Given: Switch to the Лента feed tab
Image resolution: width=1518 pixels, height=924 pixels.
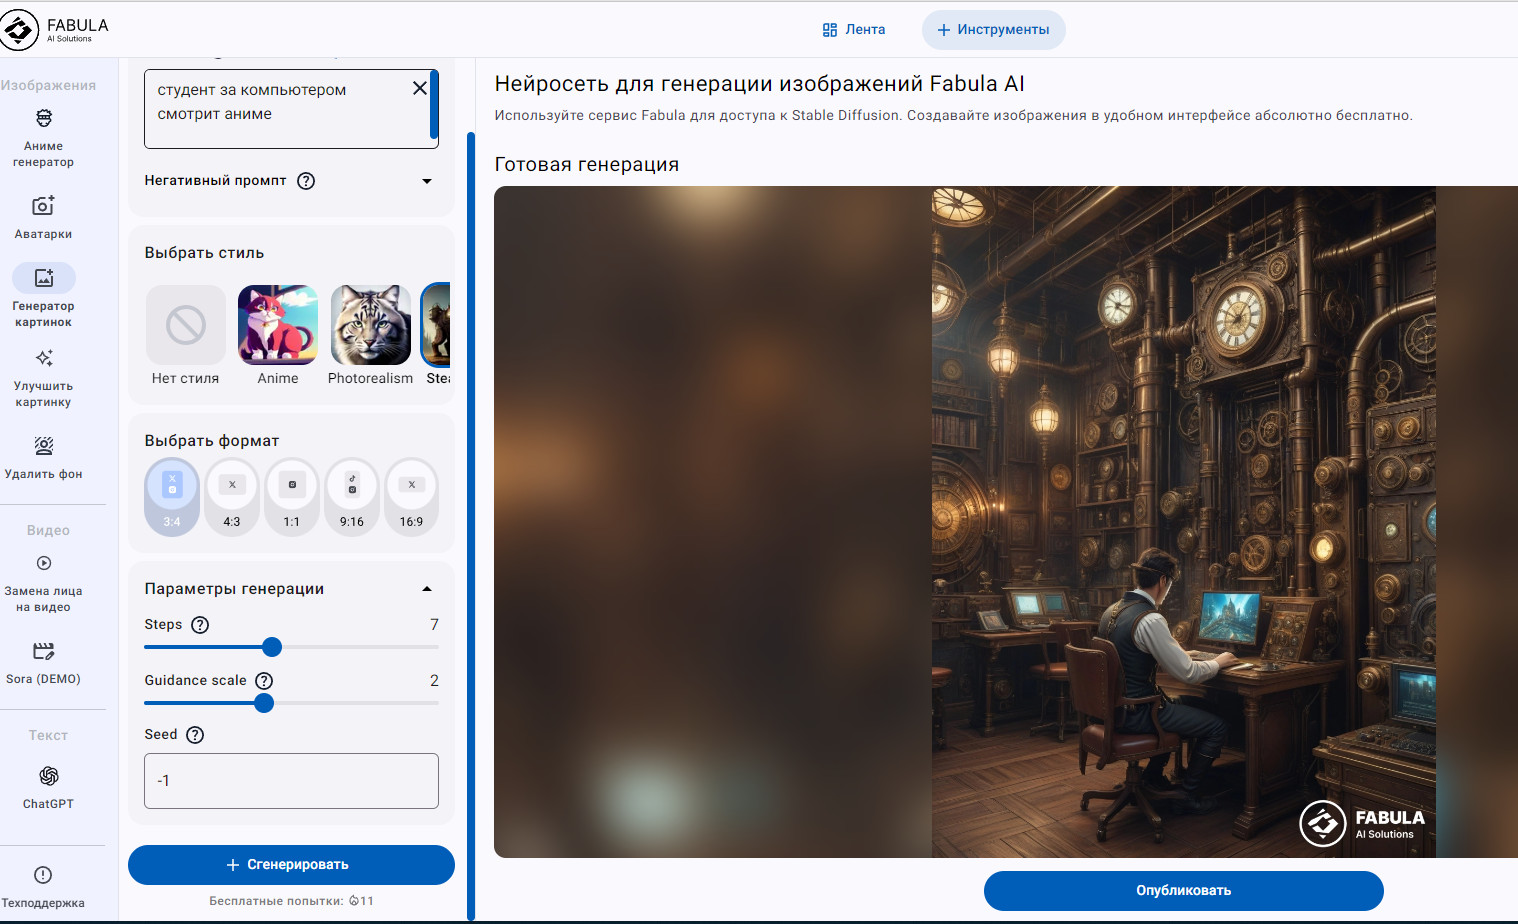Looking at the screenshot, I should (854, 30).
